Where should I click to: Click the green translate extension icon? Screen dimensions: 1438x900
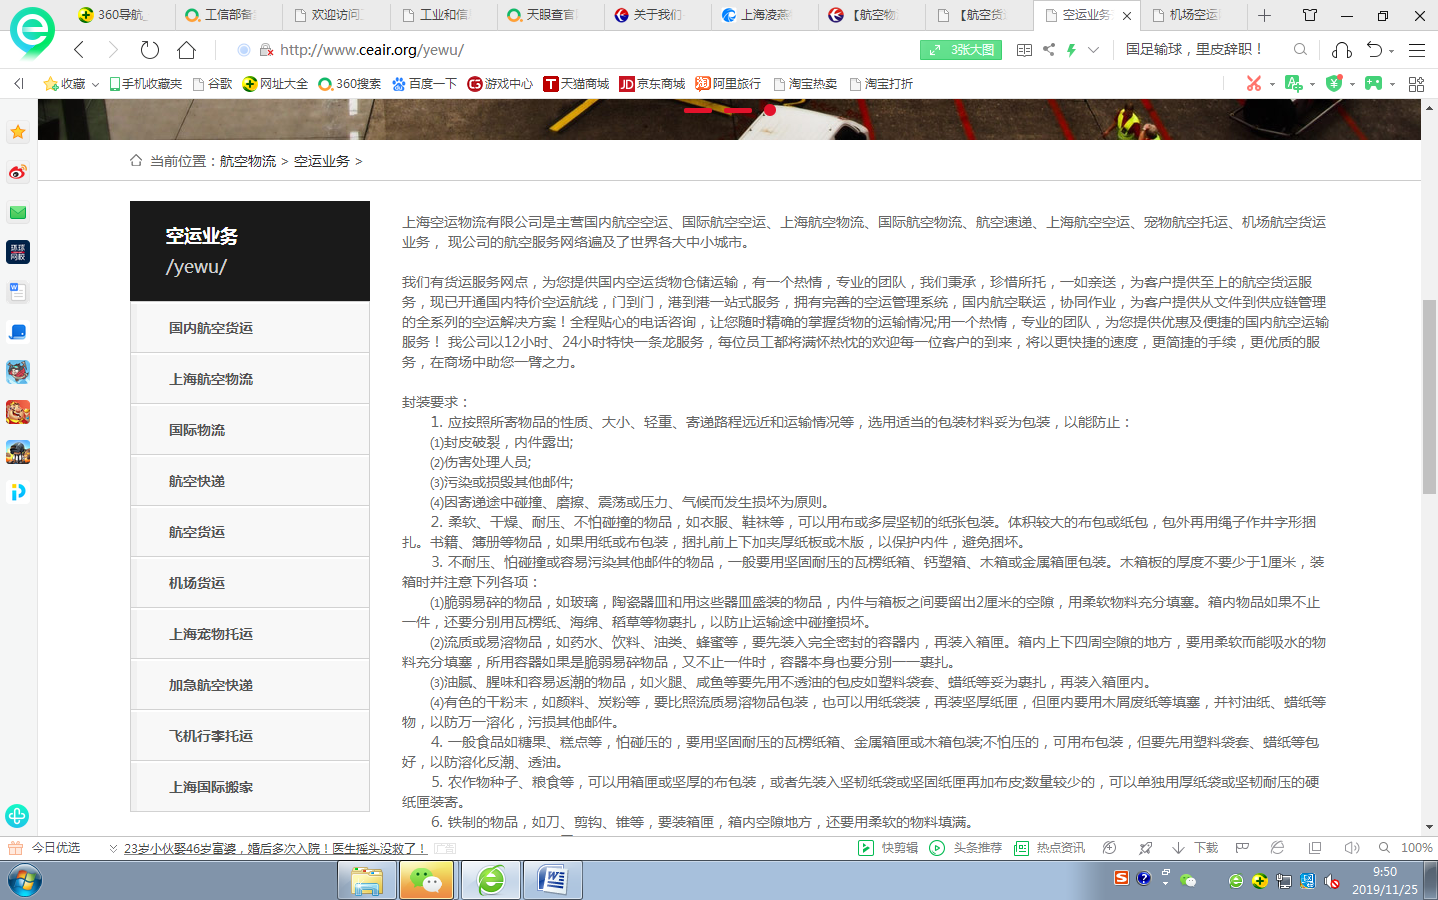pos(1294,84)
